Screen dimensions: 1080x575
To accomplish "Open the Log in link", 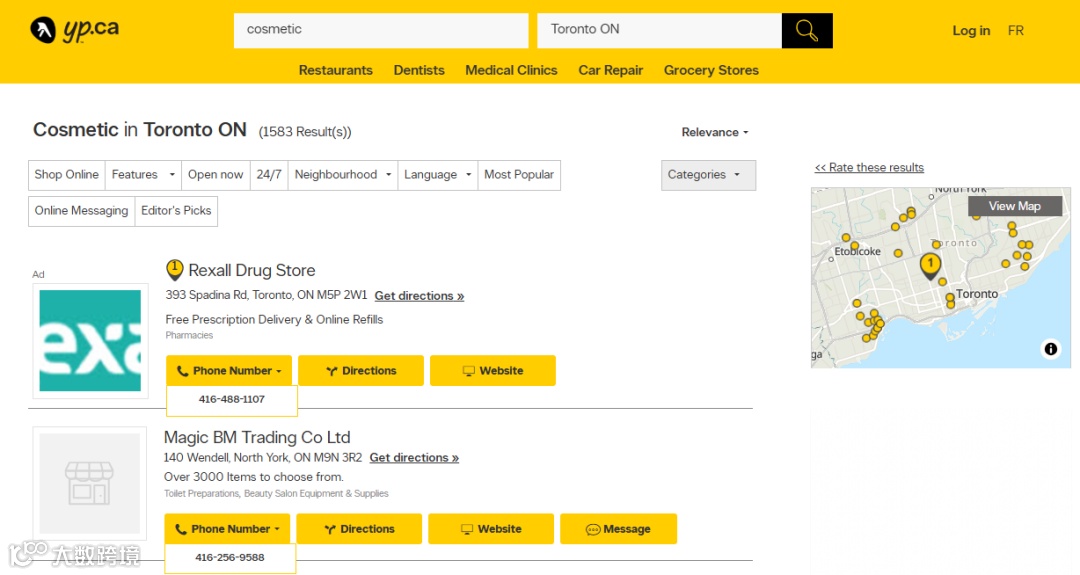I will pyautogui.click(x=971, y=30).
